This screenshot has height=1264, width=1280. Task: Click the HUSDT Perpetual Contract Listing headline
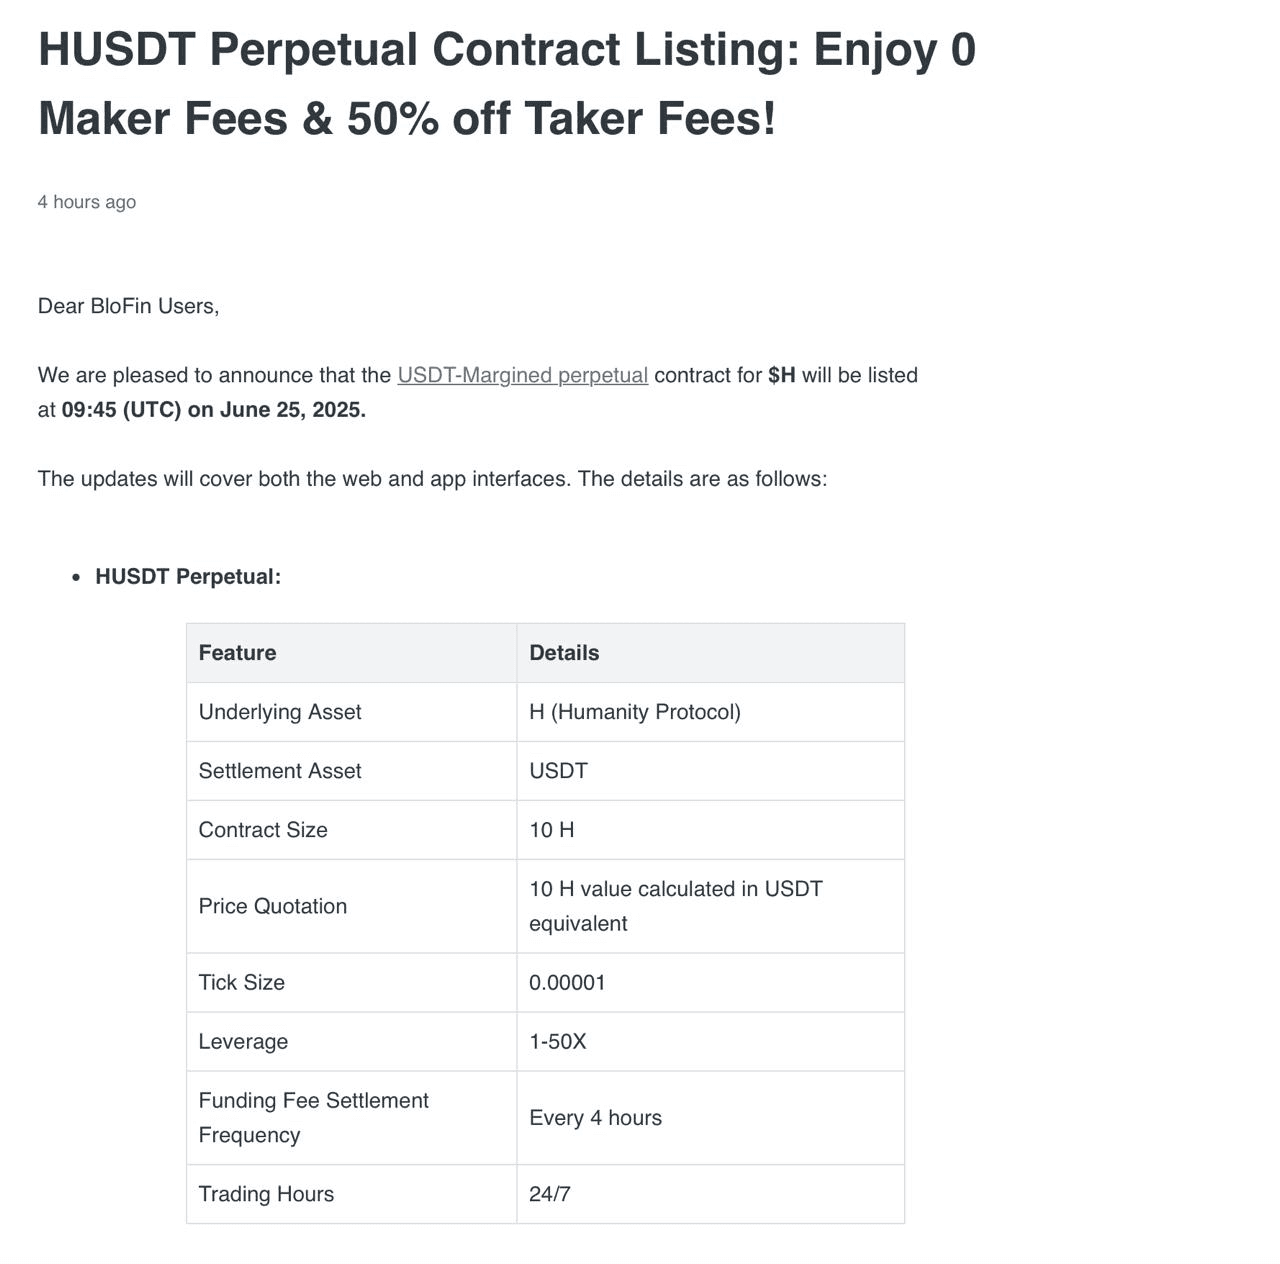[x=507, y=84]
